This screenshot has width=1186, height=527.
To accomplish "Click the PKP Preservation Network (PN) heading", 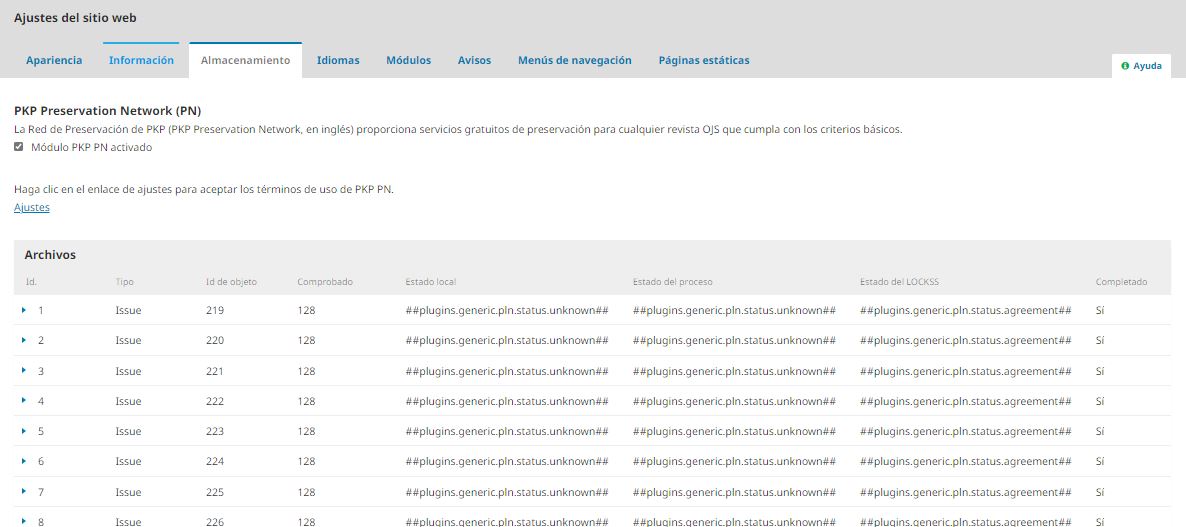I will point(107,111).
